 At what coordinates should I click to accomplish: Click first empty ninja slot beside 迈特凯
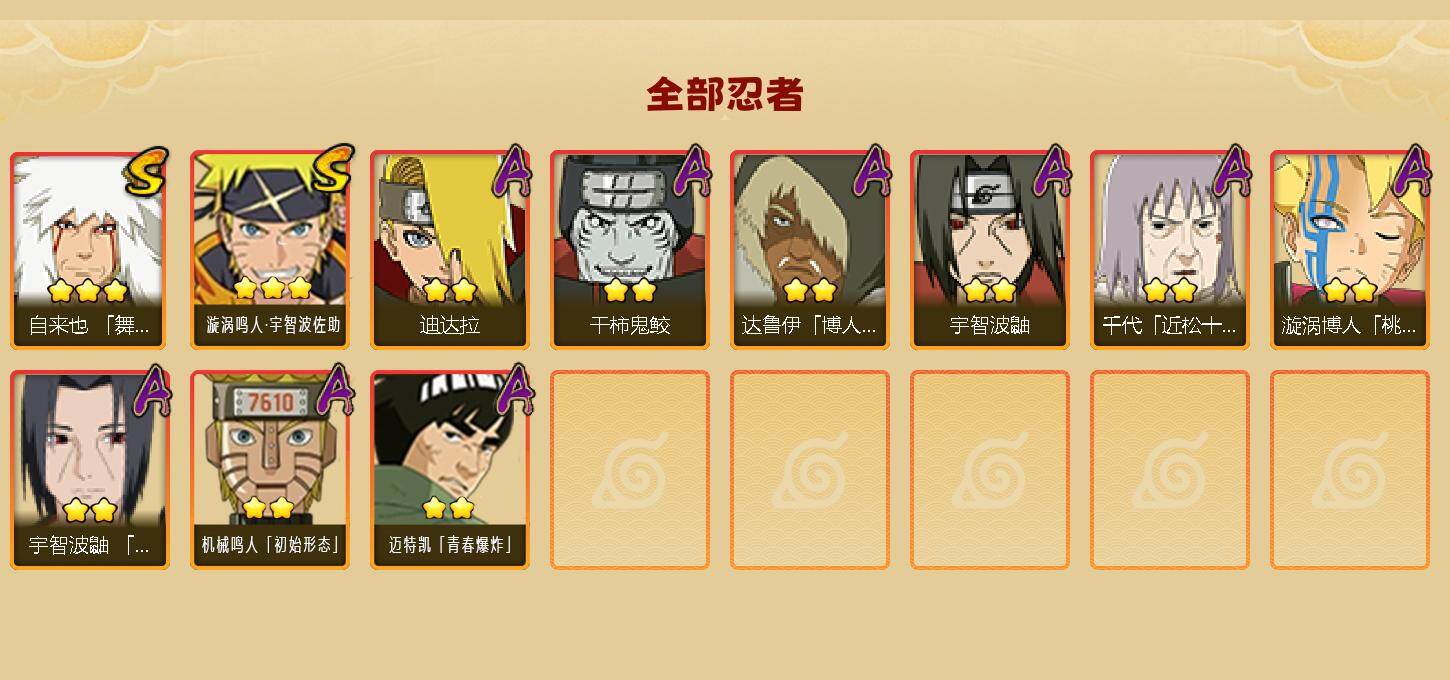click(x=630, y=470)
